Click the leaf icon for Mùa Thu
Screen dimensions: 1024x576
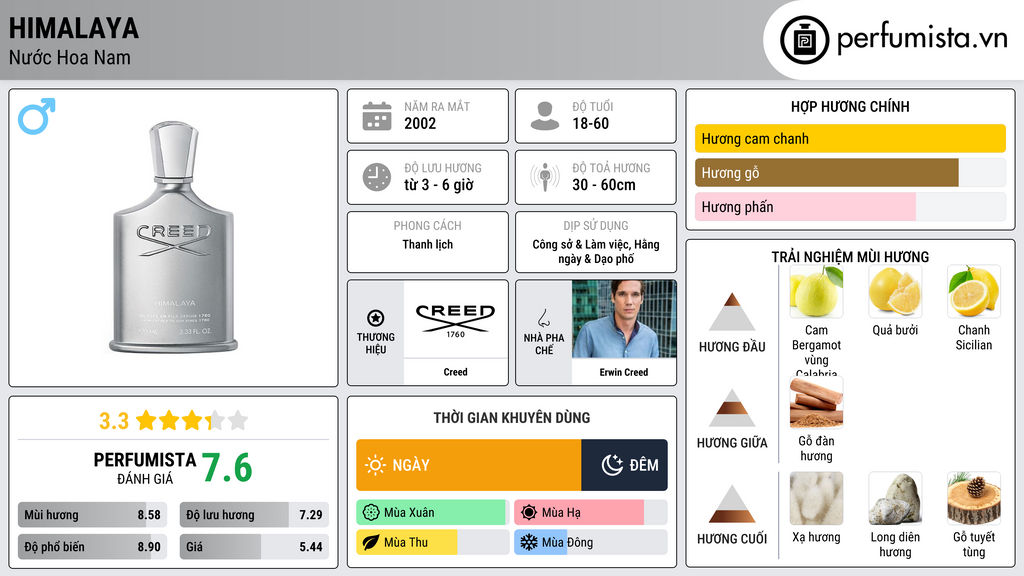[371, 543]
